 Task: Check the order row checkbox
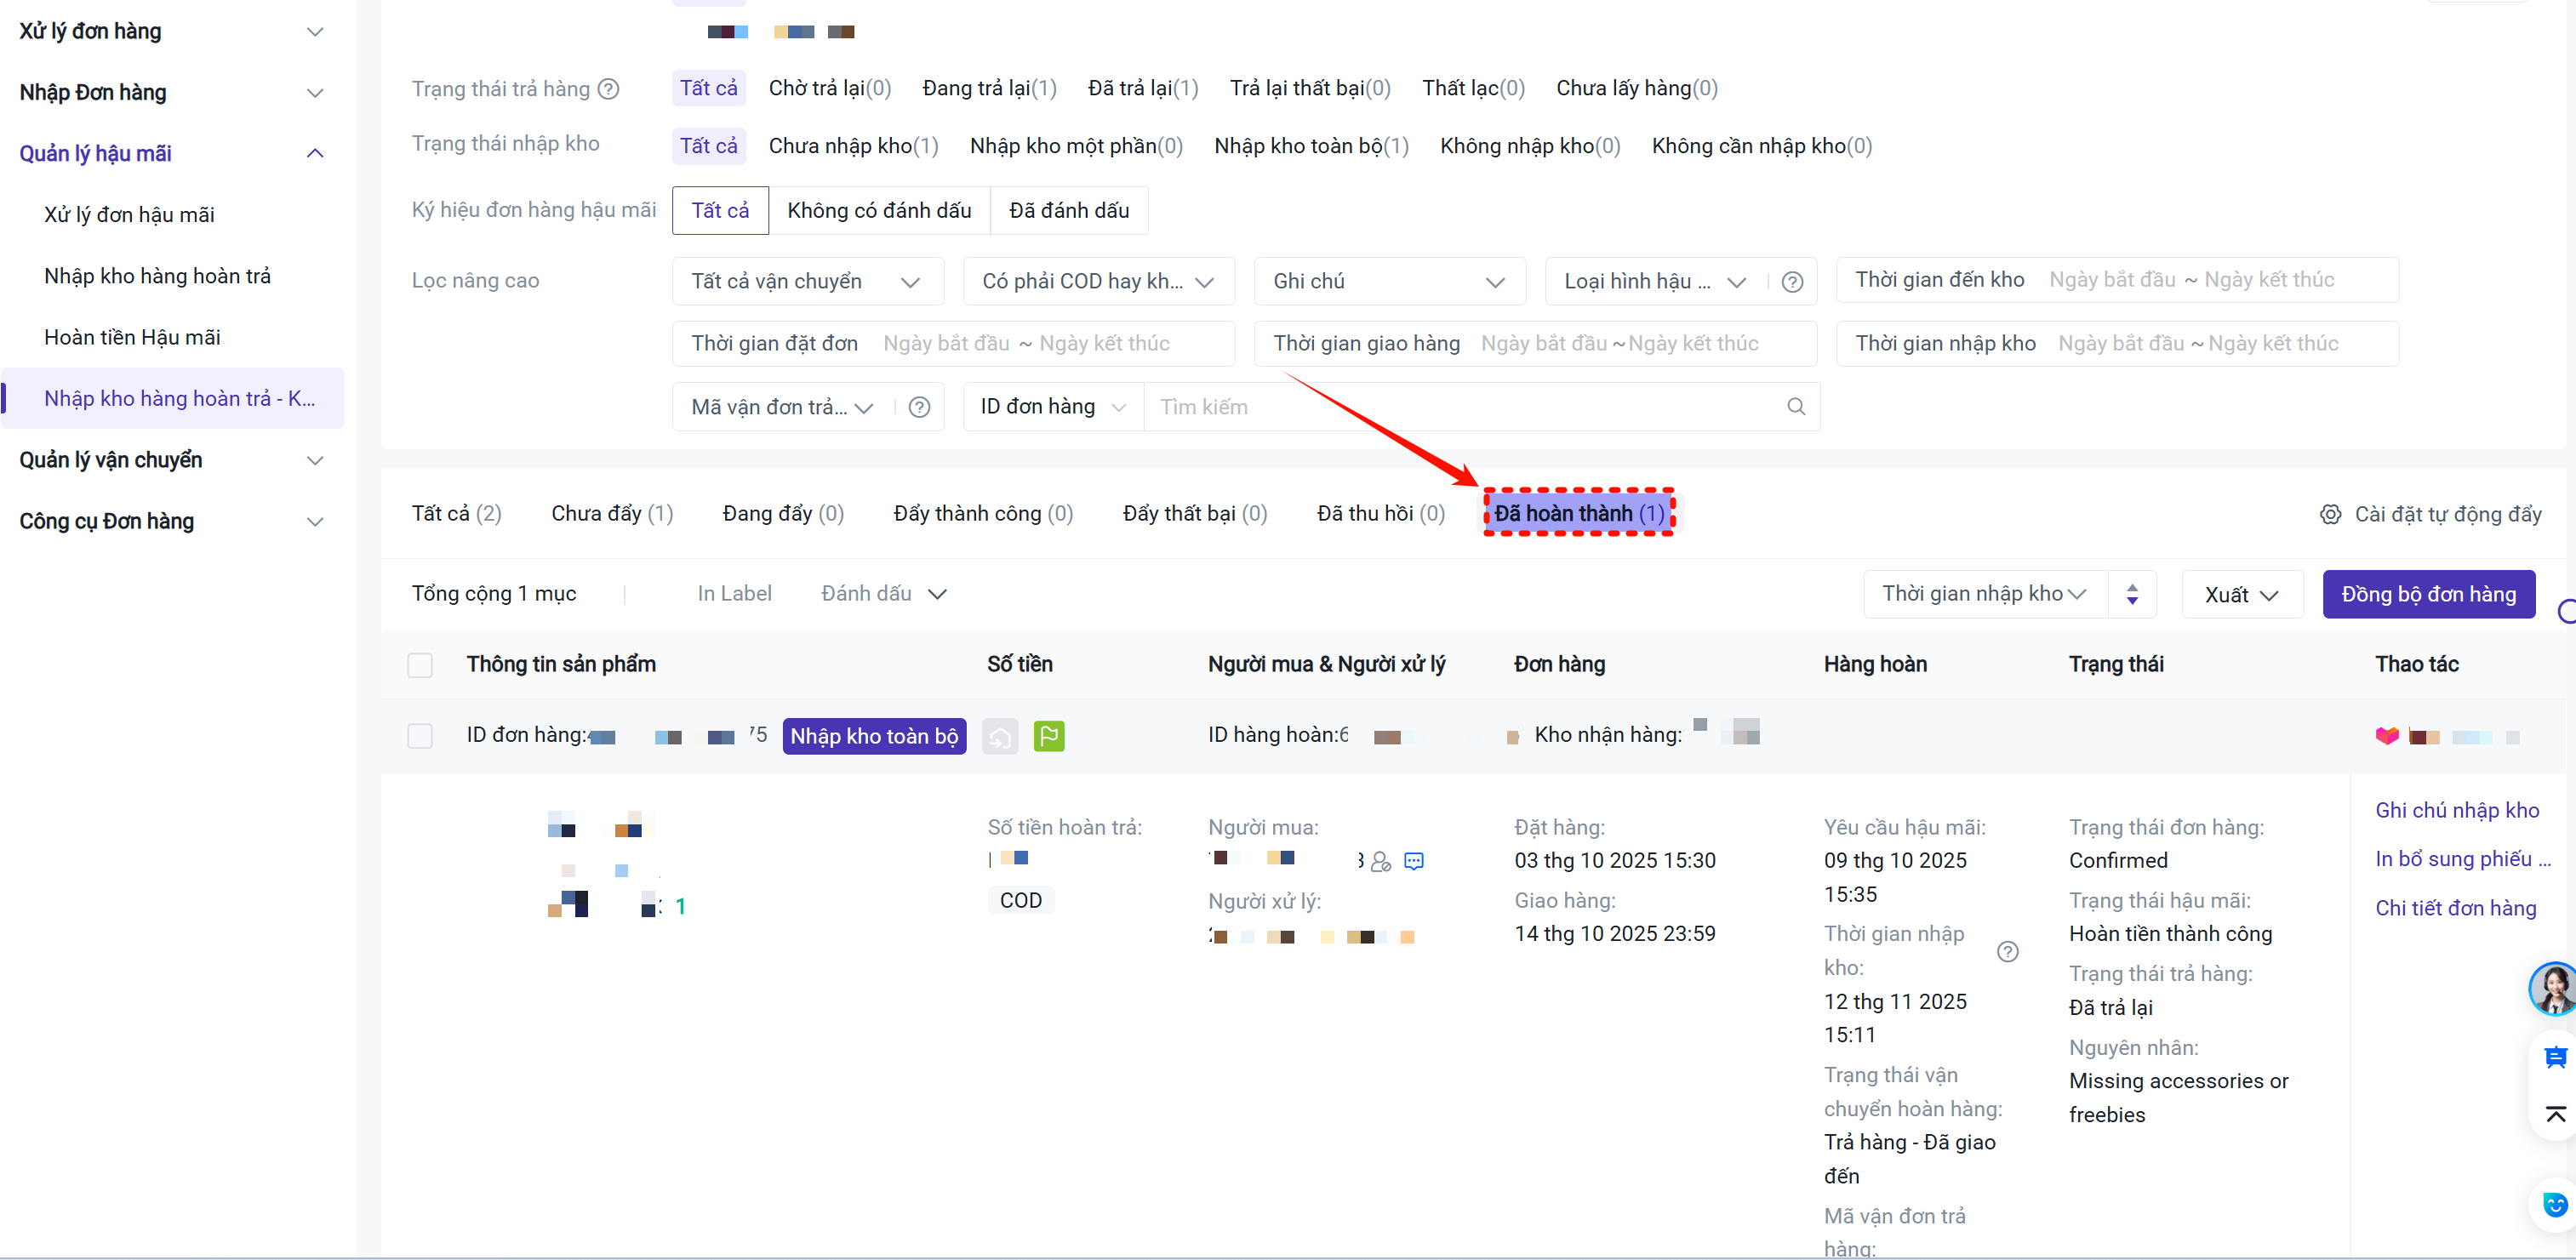click(x=420, y=736)
